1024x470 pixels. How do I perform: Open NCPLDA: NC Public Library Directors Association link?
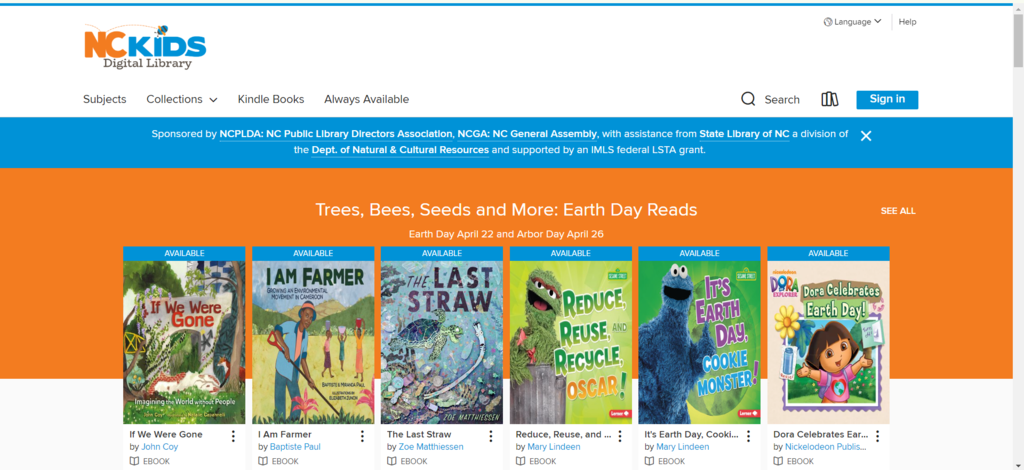(x=336, y=134)
